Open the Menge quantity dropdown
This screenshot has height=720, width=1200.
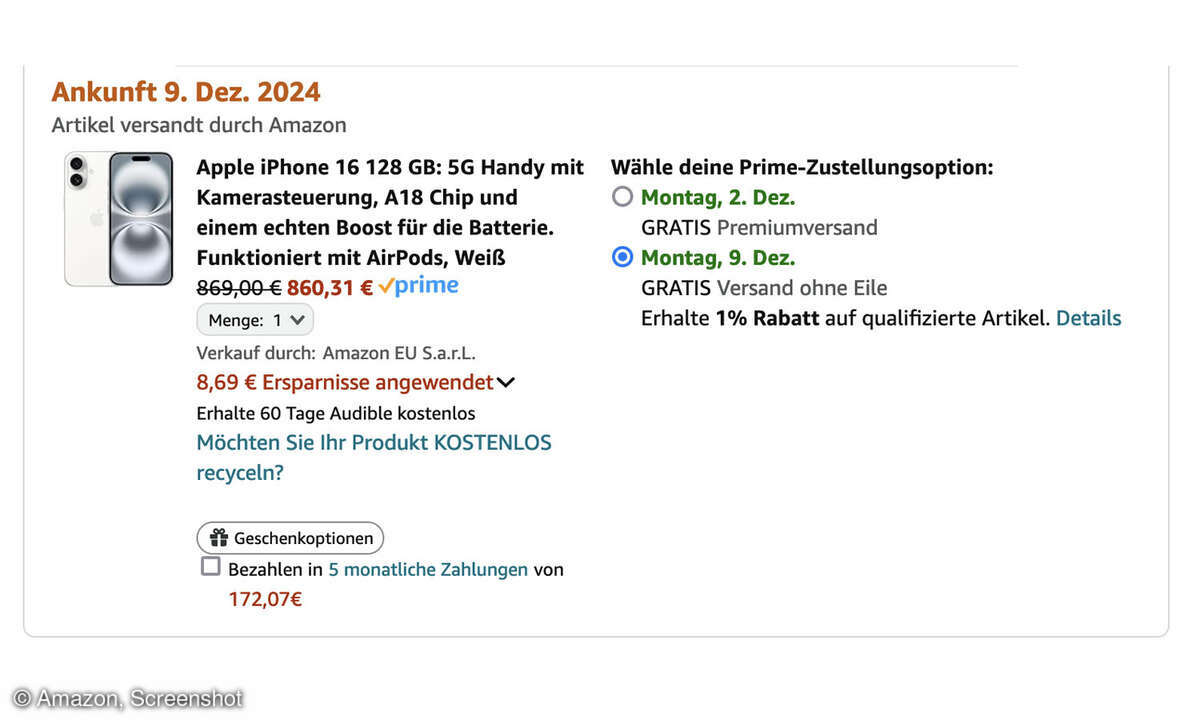(x=255, y=320)
